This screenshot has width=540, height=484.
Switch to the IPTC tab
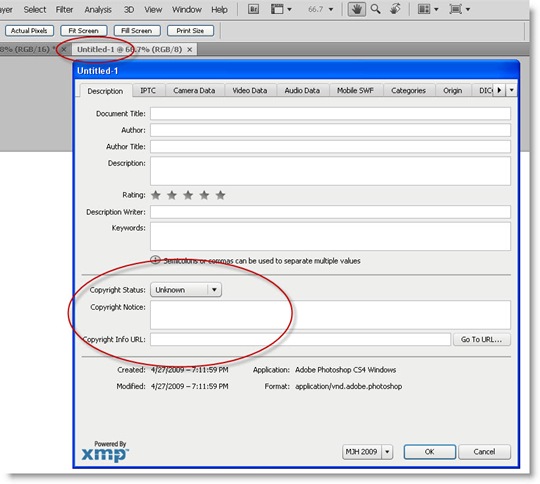pyautogui.click(x=148, y=91)
